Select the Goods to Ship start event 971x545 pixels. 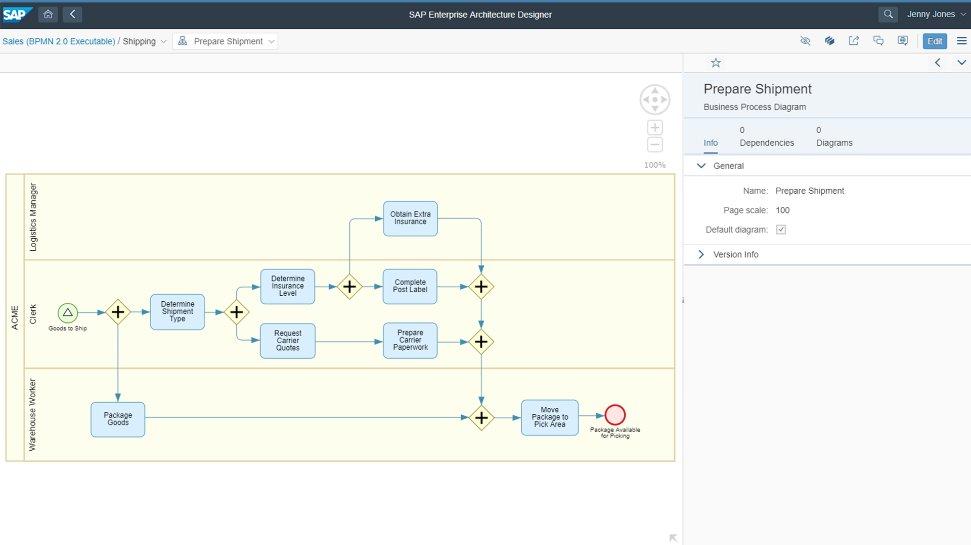click(x=67, y=313)
